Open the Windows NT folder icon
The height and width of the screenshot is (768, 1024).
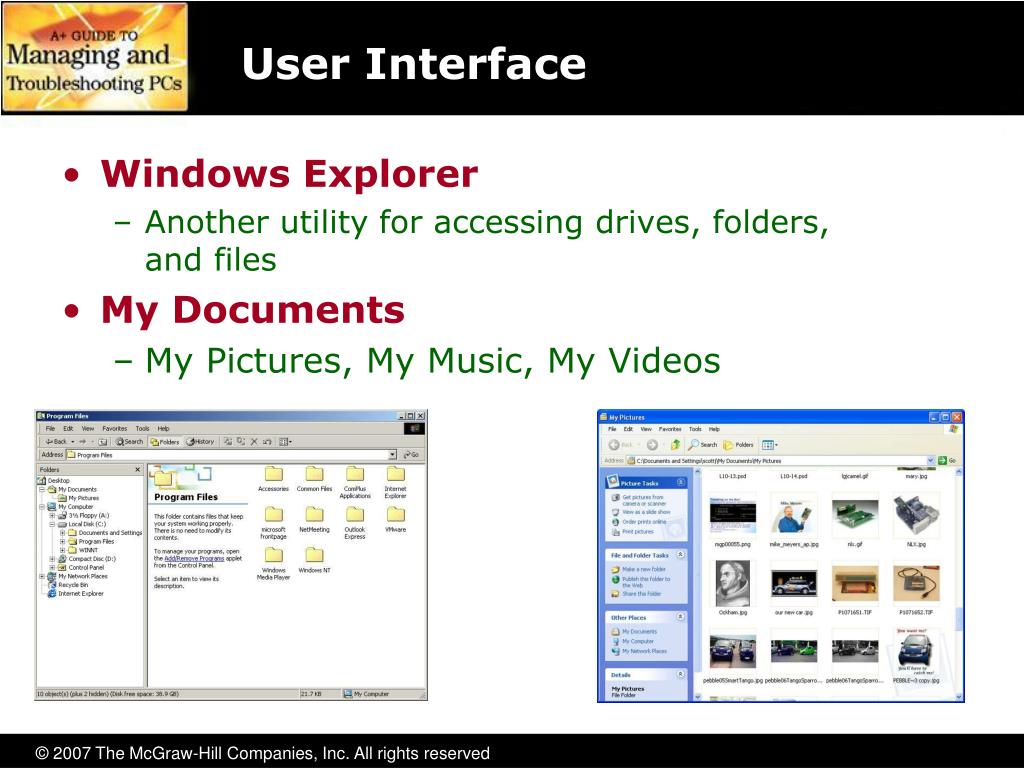pyautogui.click(x=314, y=556)
